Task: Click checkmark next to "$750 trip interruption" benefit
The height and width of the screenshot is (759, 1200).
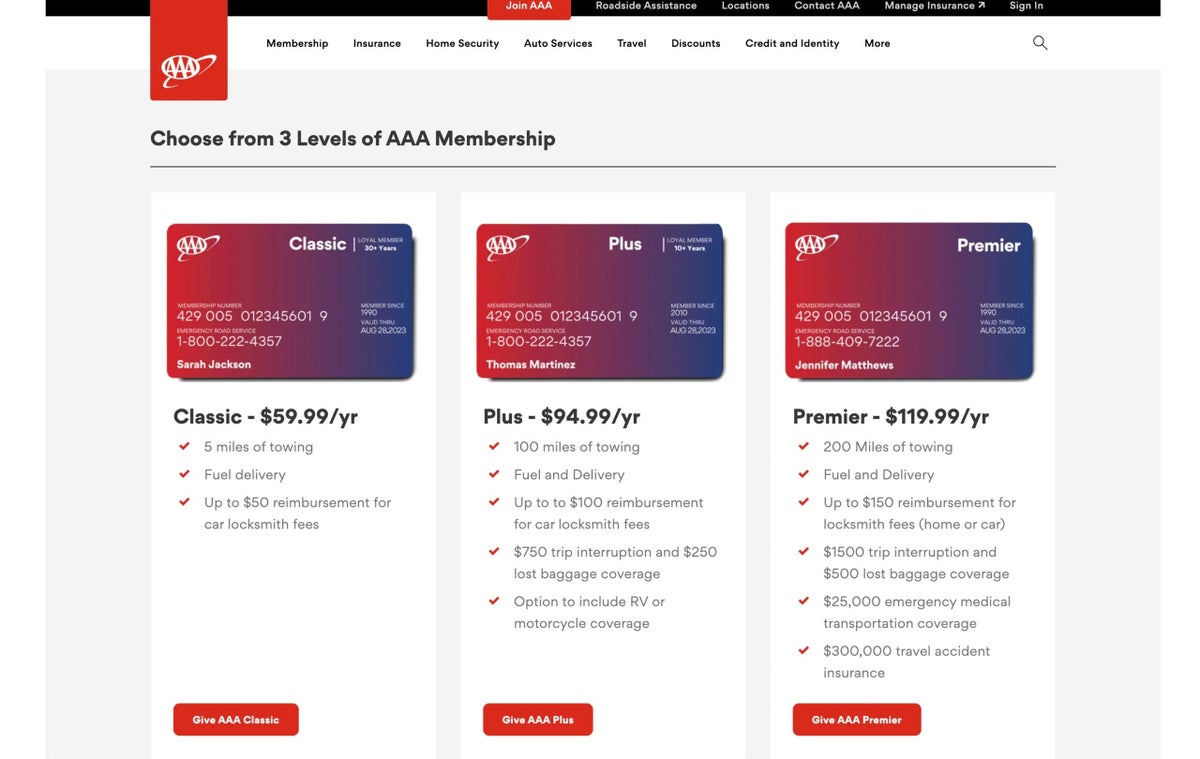Action: (494, 551)
